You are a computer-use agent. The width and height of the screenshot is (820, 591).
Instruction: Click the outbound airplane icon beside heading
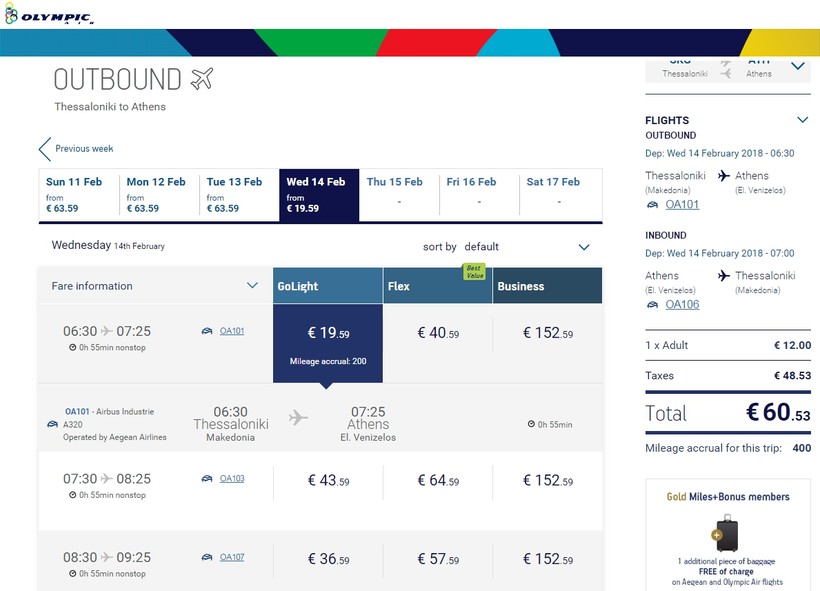[202, 79]
